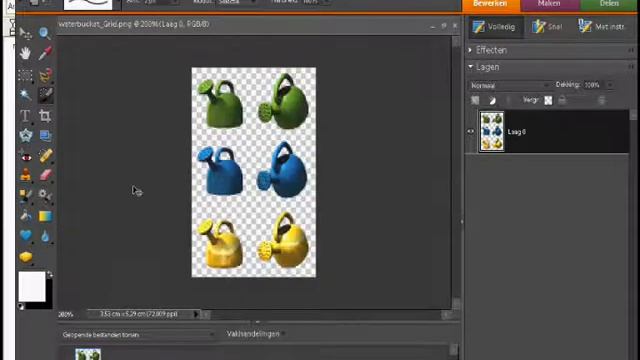Select the Clone Stamp tool

pos(25,175)
